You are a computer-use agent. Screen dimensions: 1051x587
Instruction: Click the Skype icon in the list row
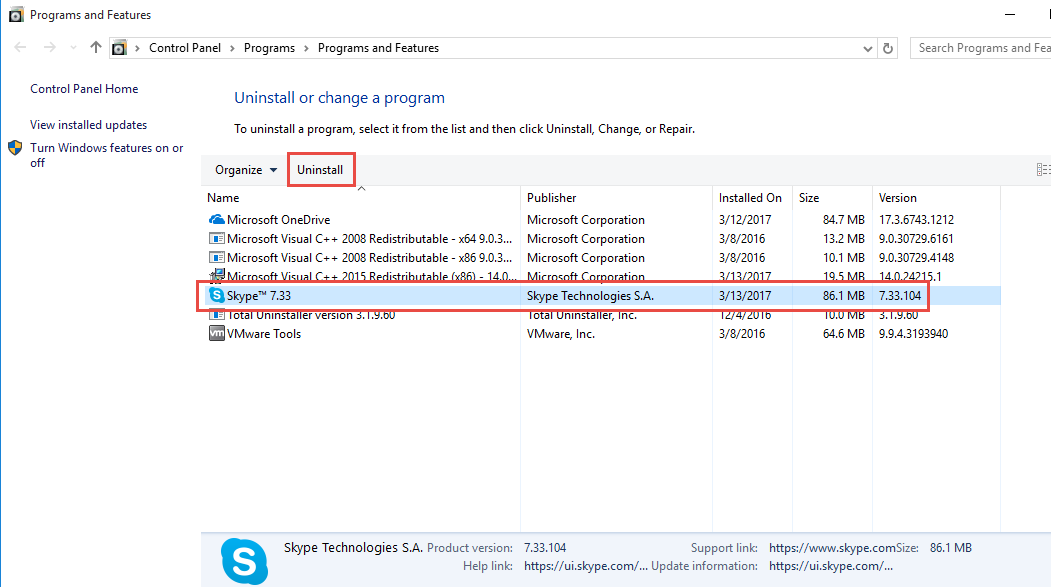coord(217,295)
